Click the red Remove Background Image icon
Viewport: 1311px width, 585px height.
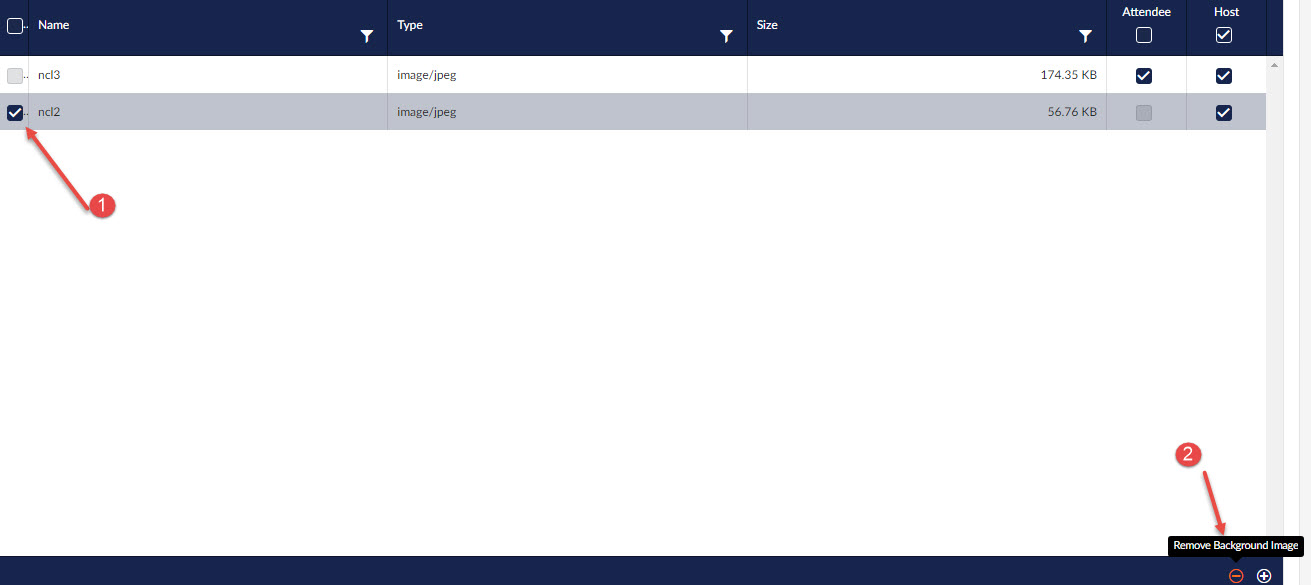[1236, 576]
